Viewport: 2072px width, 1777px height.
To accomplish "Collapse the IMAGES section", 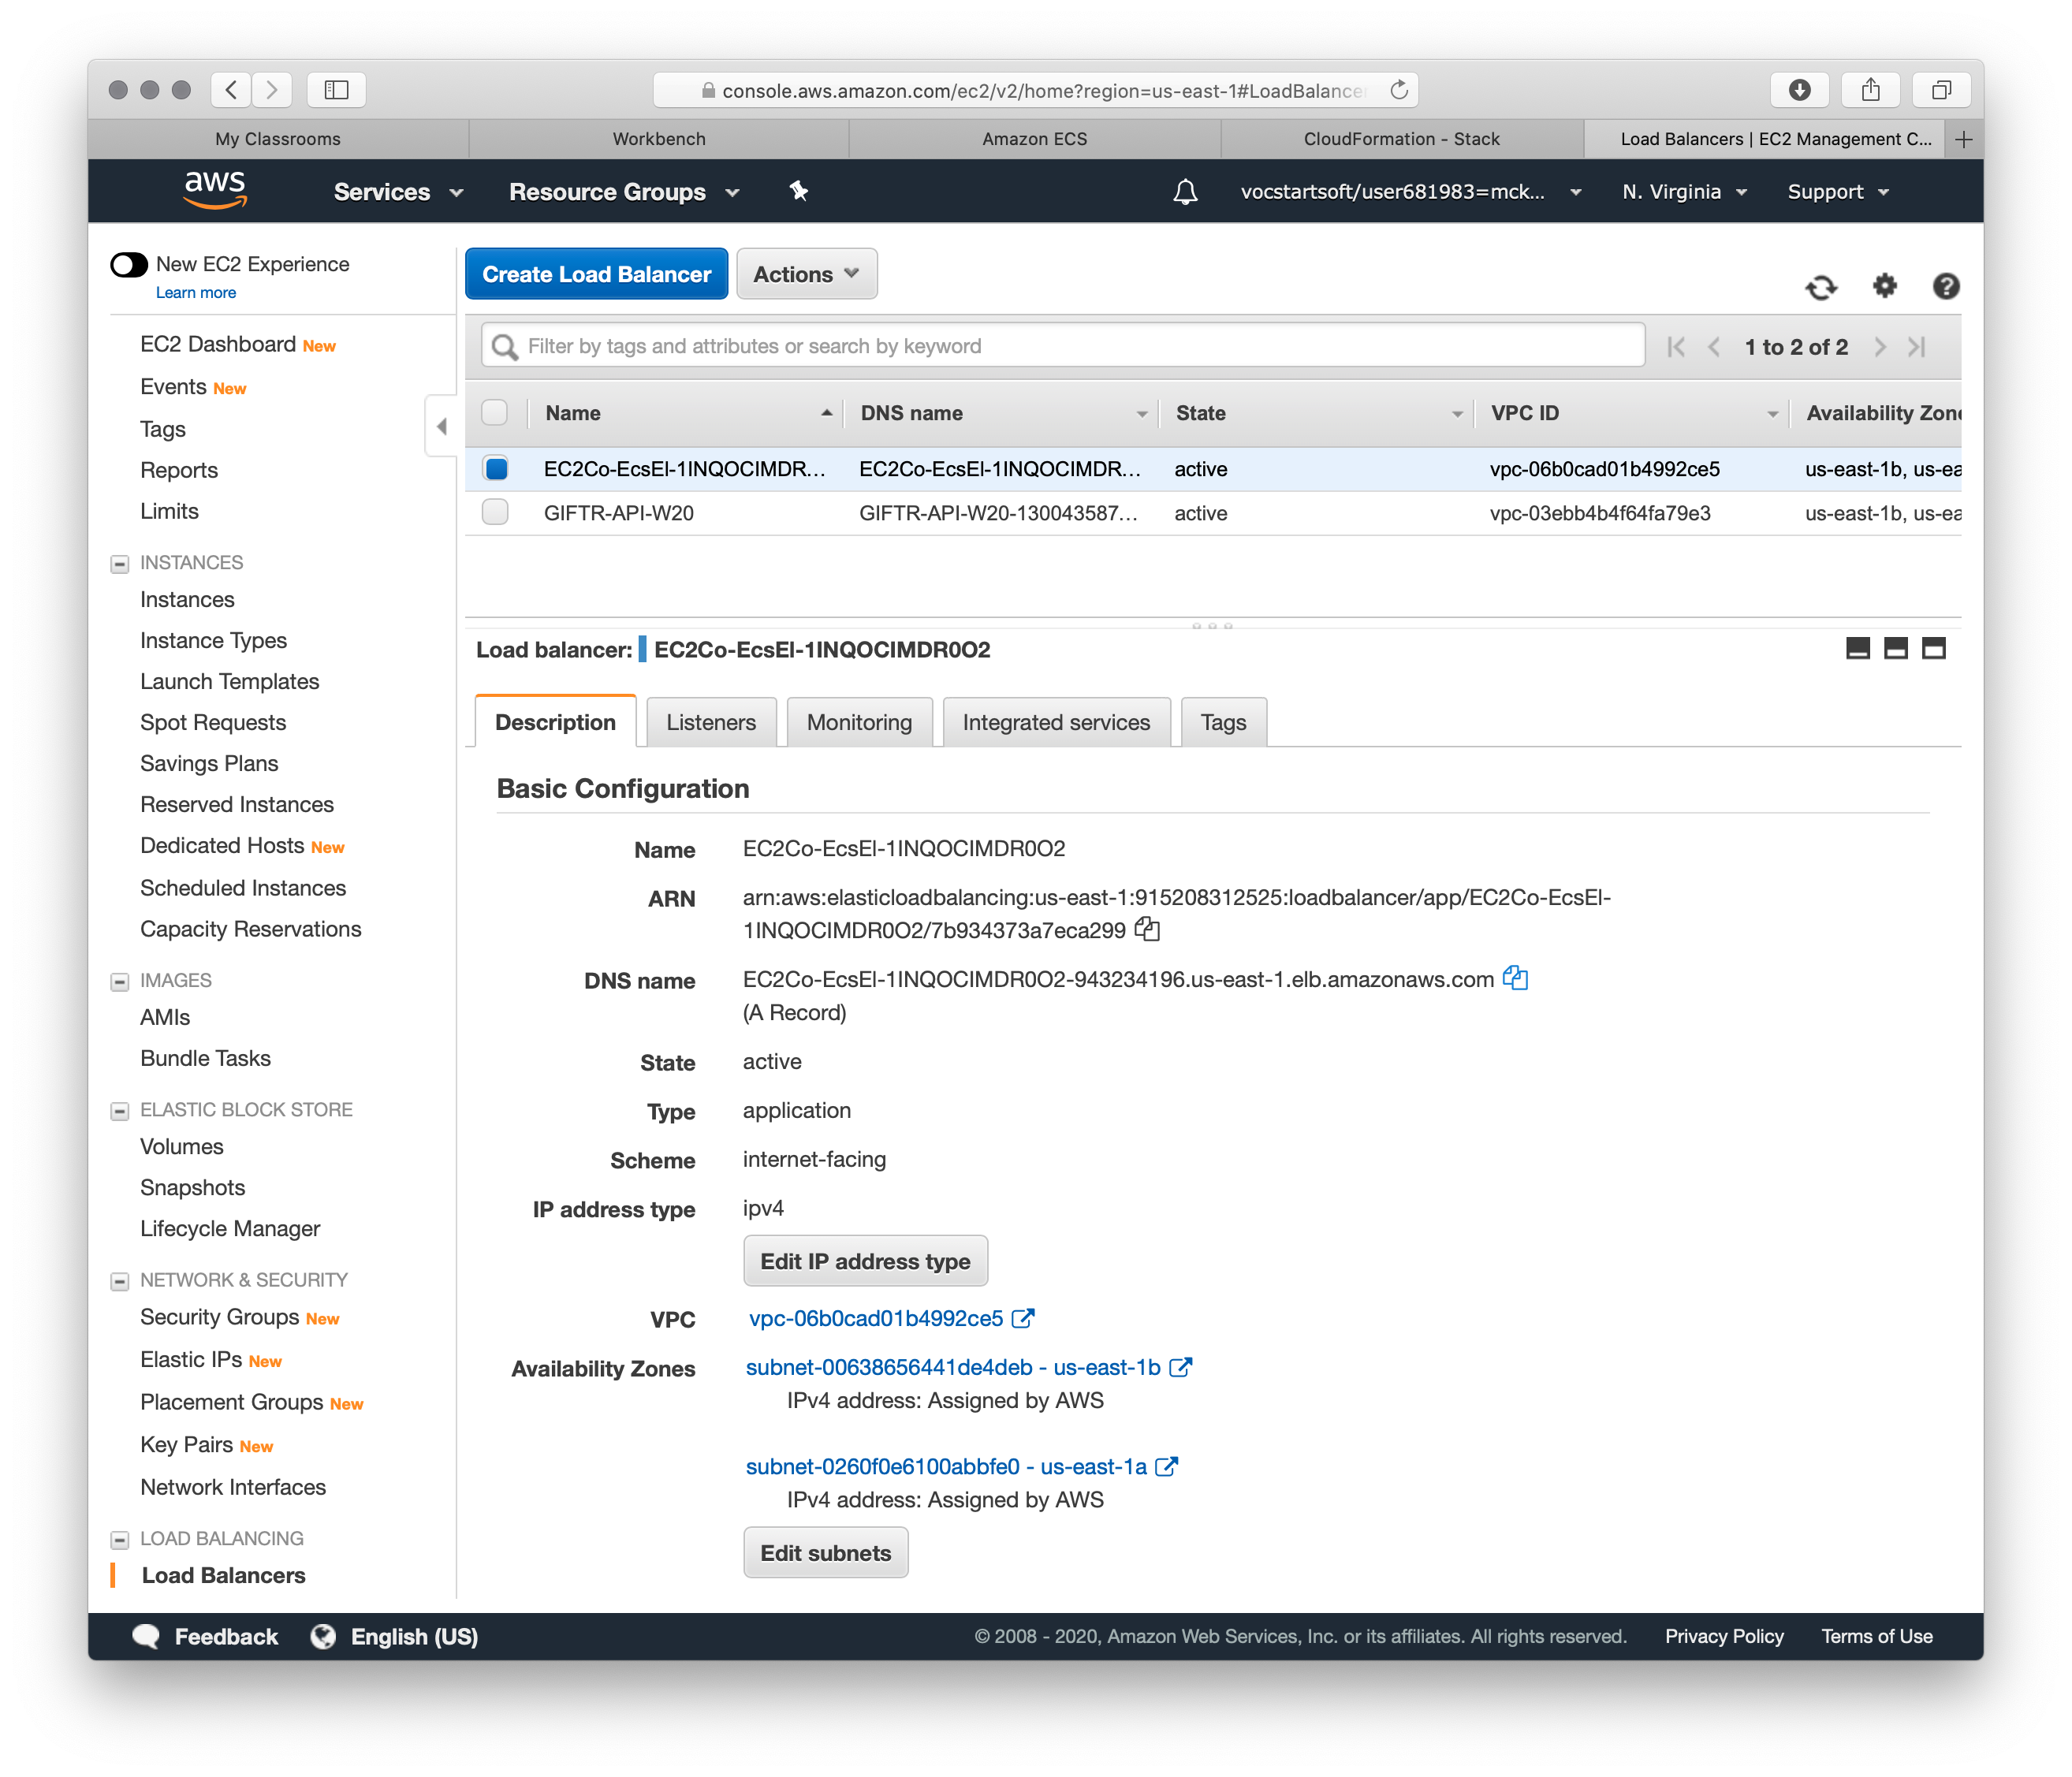I will click(x=120, y=981).
